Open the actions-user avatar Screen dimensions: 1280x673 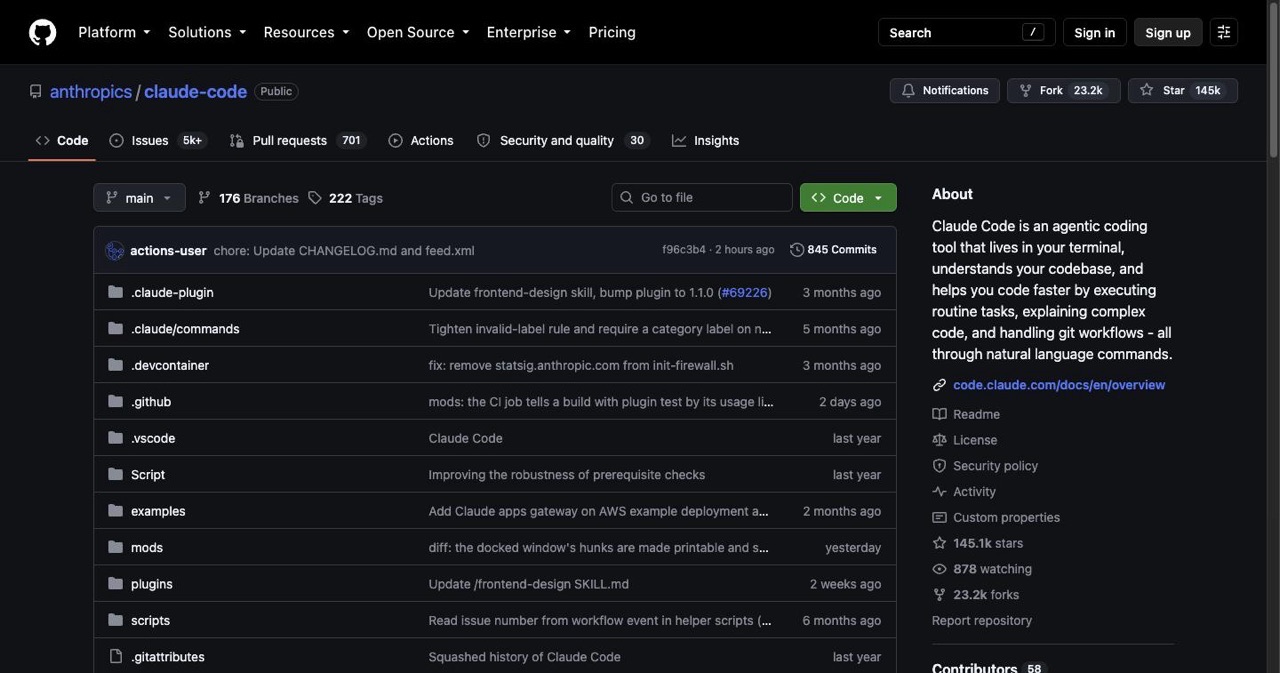pos(115,250)
